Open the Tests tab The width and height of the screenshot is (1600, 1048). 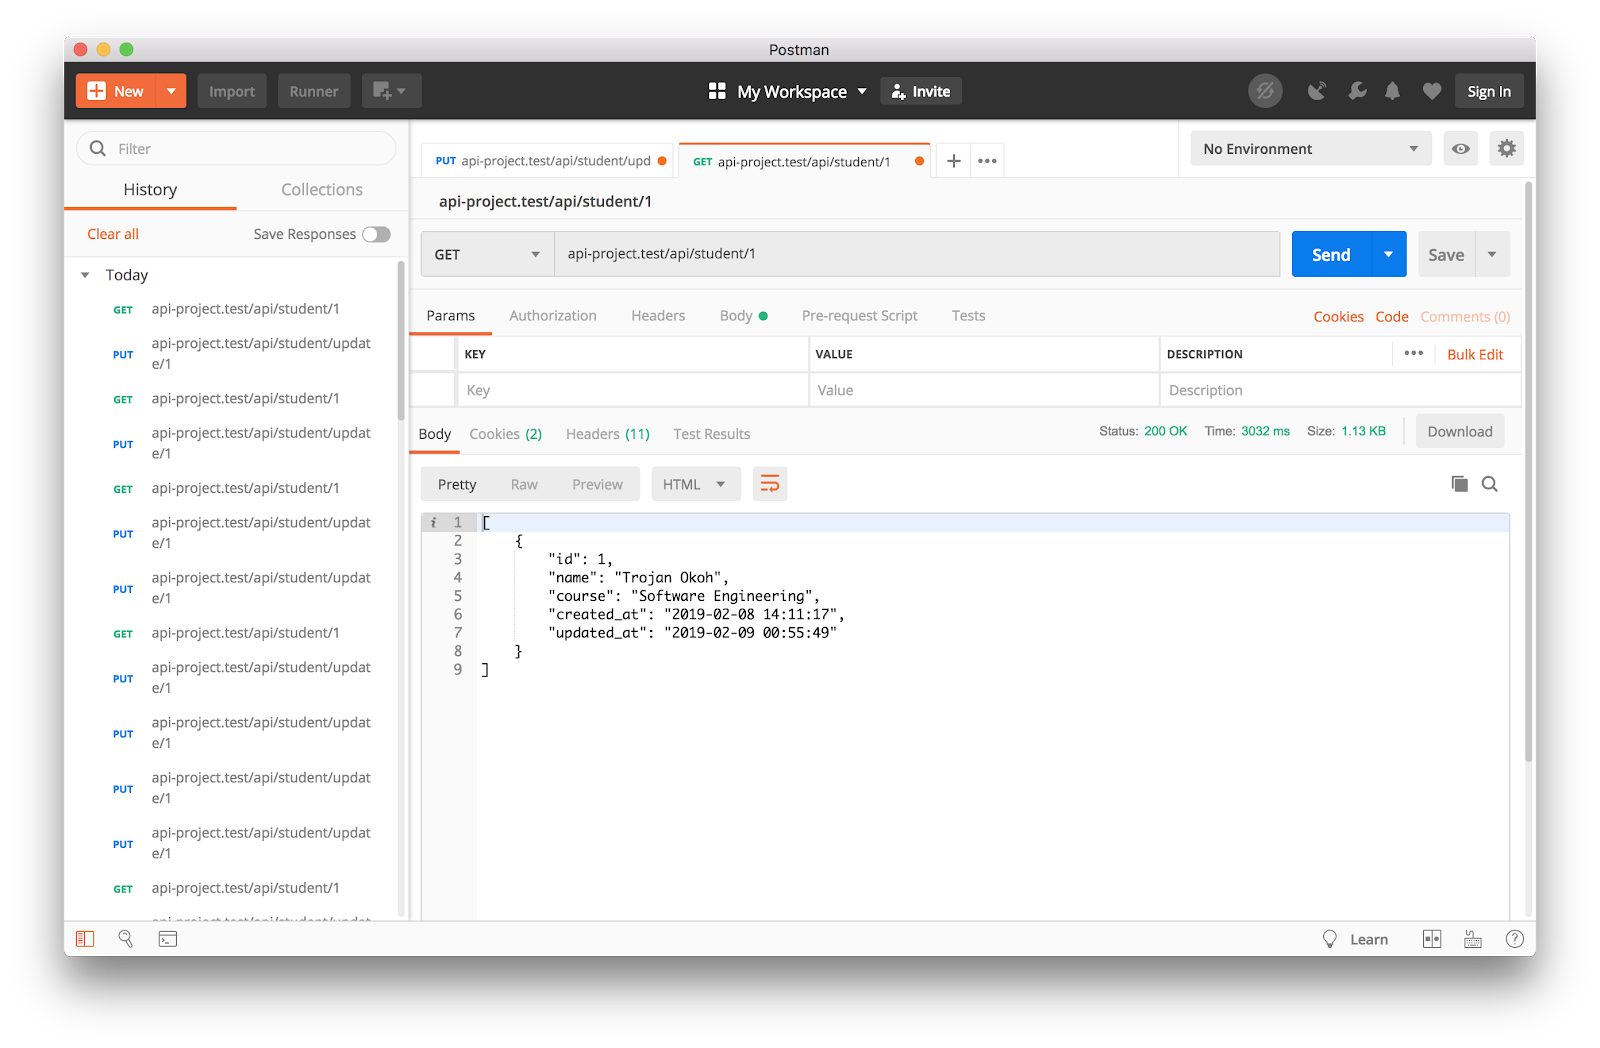[x=968, y=316]
